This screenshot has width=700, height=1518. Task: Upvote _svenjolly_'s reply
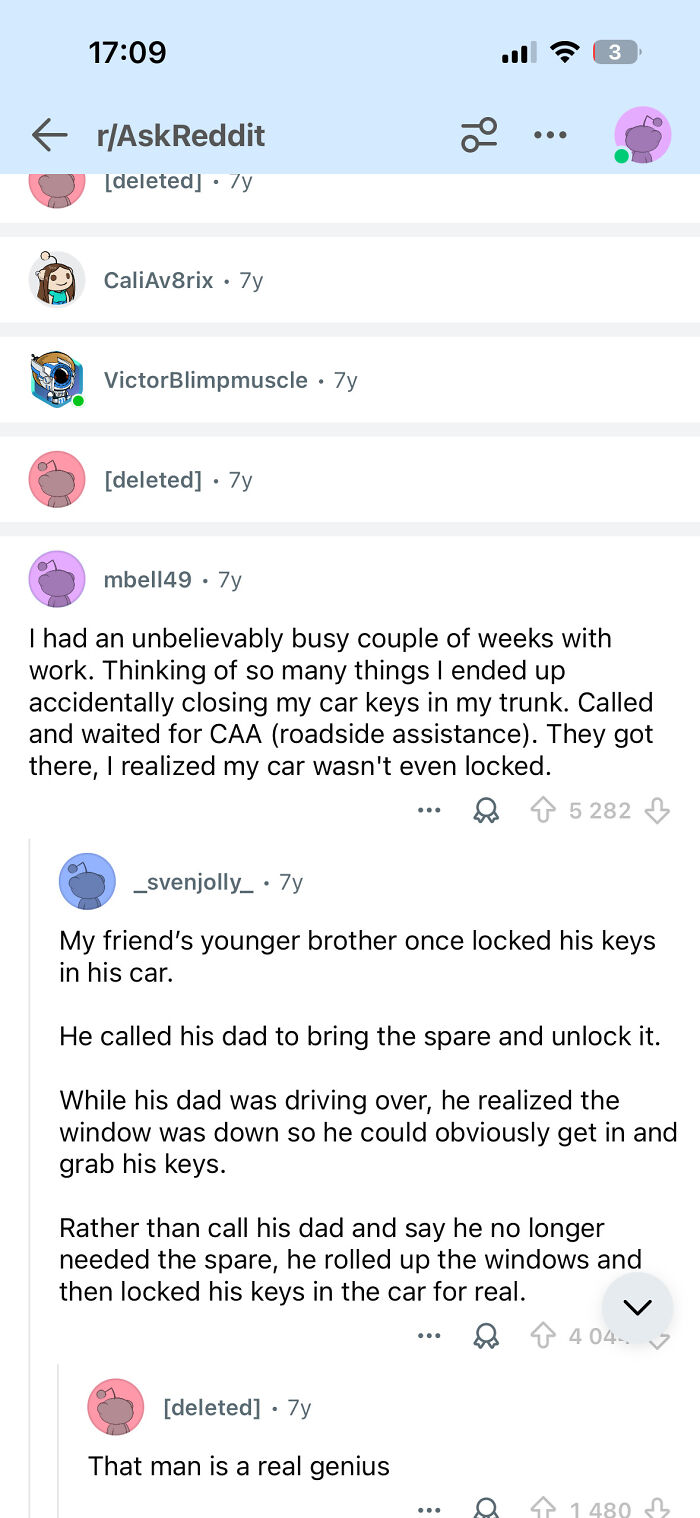click(x=543, y=1337)
